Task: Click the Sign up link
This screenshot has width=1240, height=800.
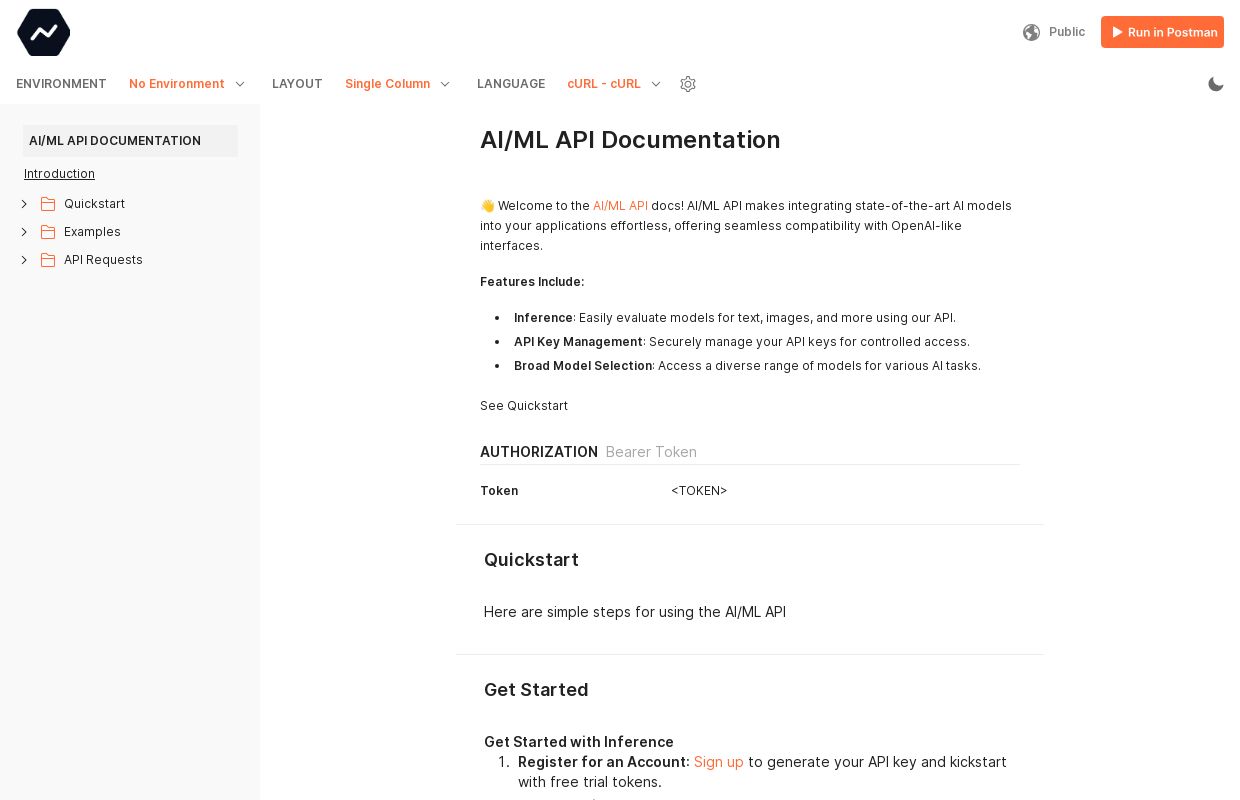Action: click(x=719, y=762)
